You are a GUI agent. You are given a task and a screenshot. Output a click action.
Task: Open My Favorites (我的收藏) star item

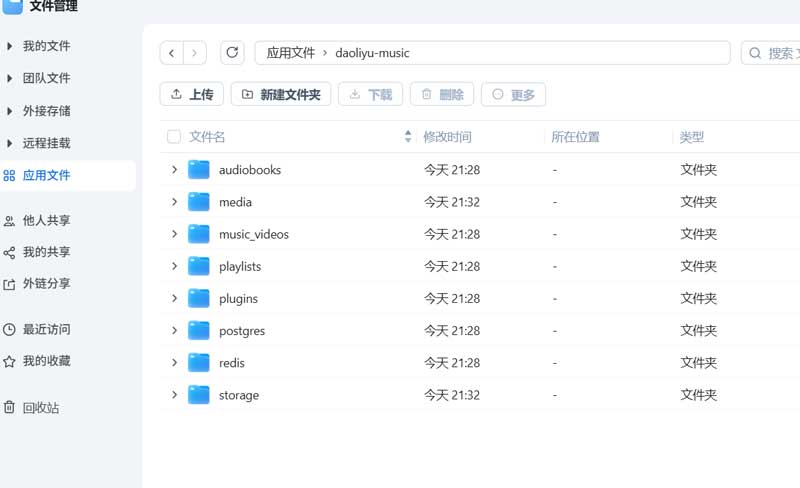point(46,361)
